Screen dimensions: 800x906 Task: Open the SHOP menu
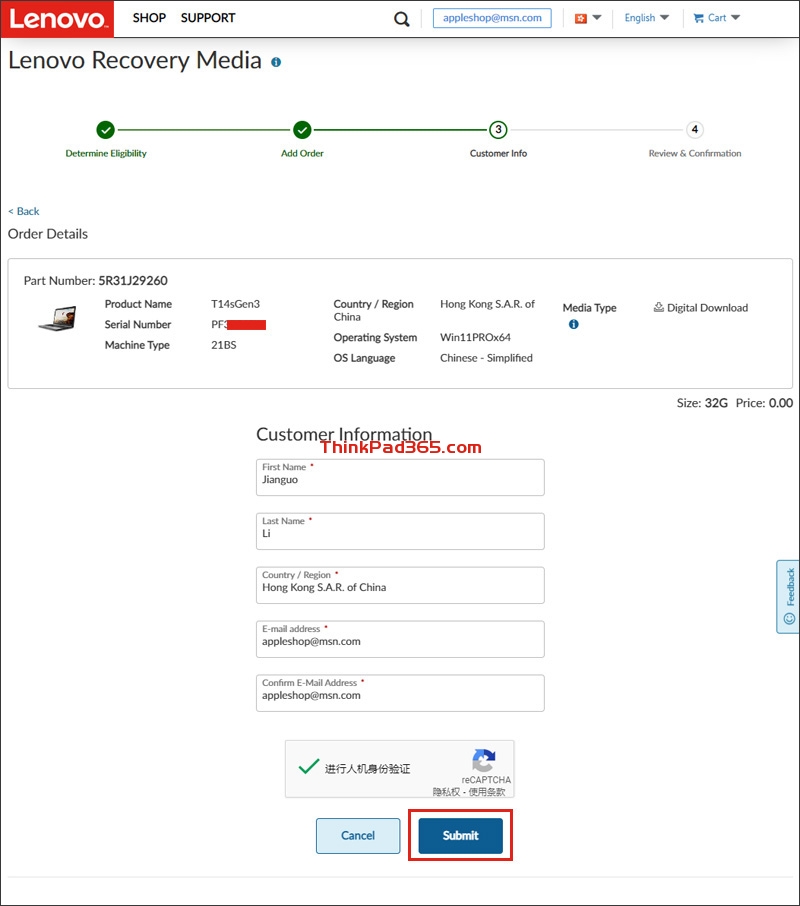pyautogui.click(x=149, y=18)
